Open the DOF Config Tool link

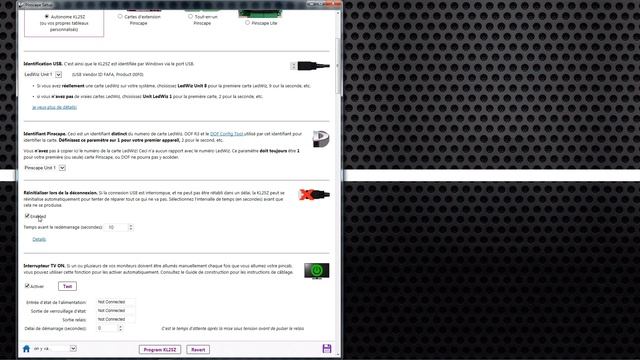[x=227, y=134]
